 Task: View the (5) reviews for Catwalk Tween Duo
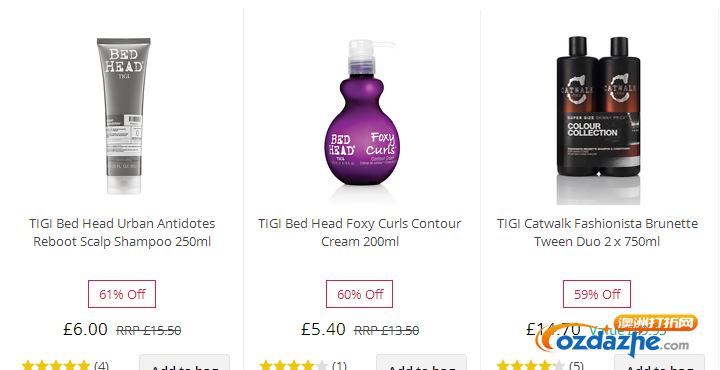[576, 366]
